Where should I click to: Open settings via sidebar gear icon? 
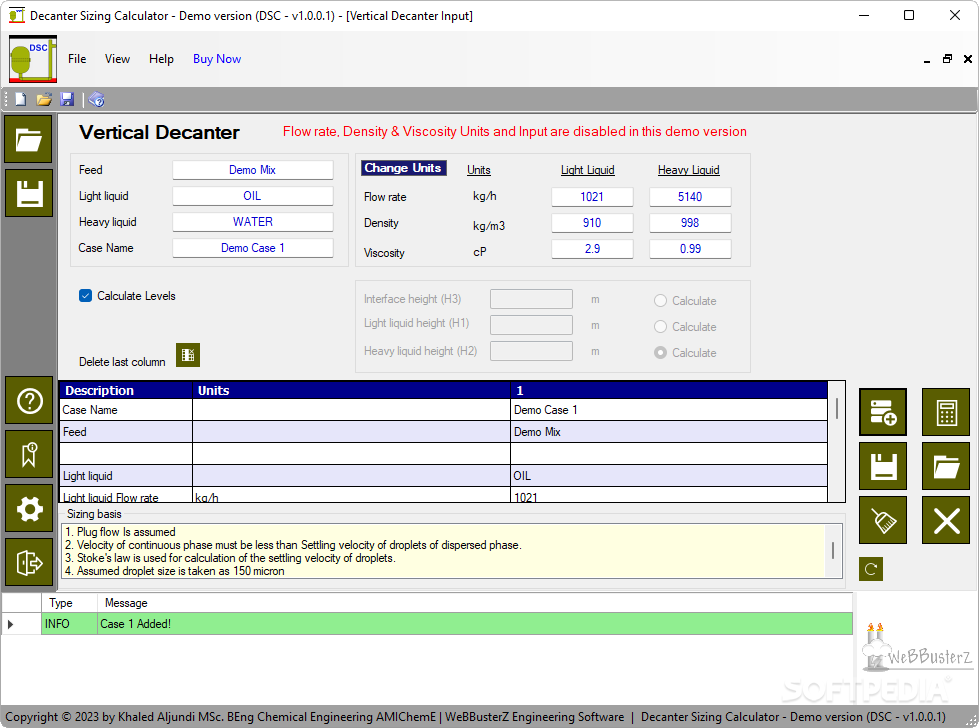[x=29, y=509]
